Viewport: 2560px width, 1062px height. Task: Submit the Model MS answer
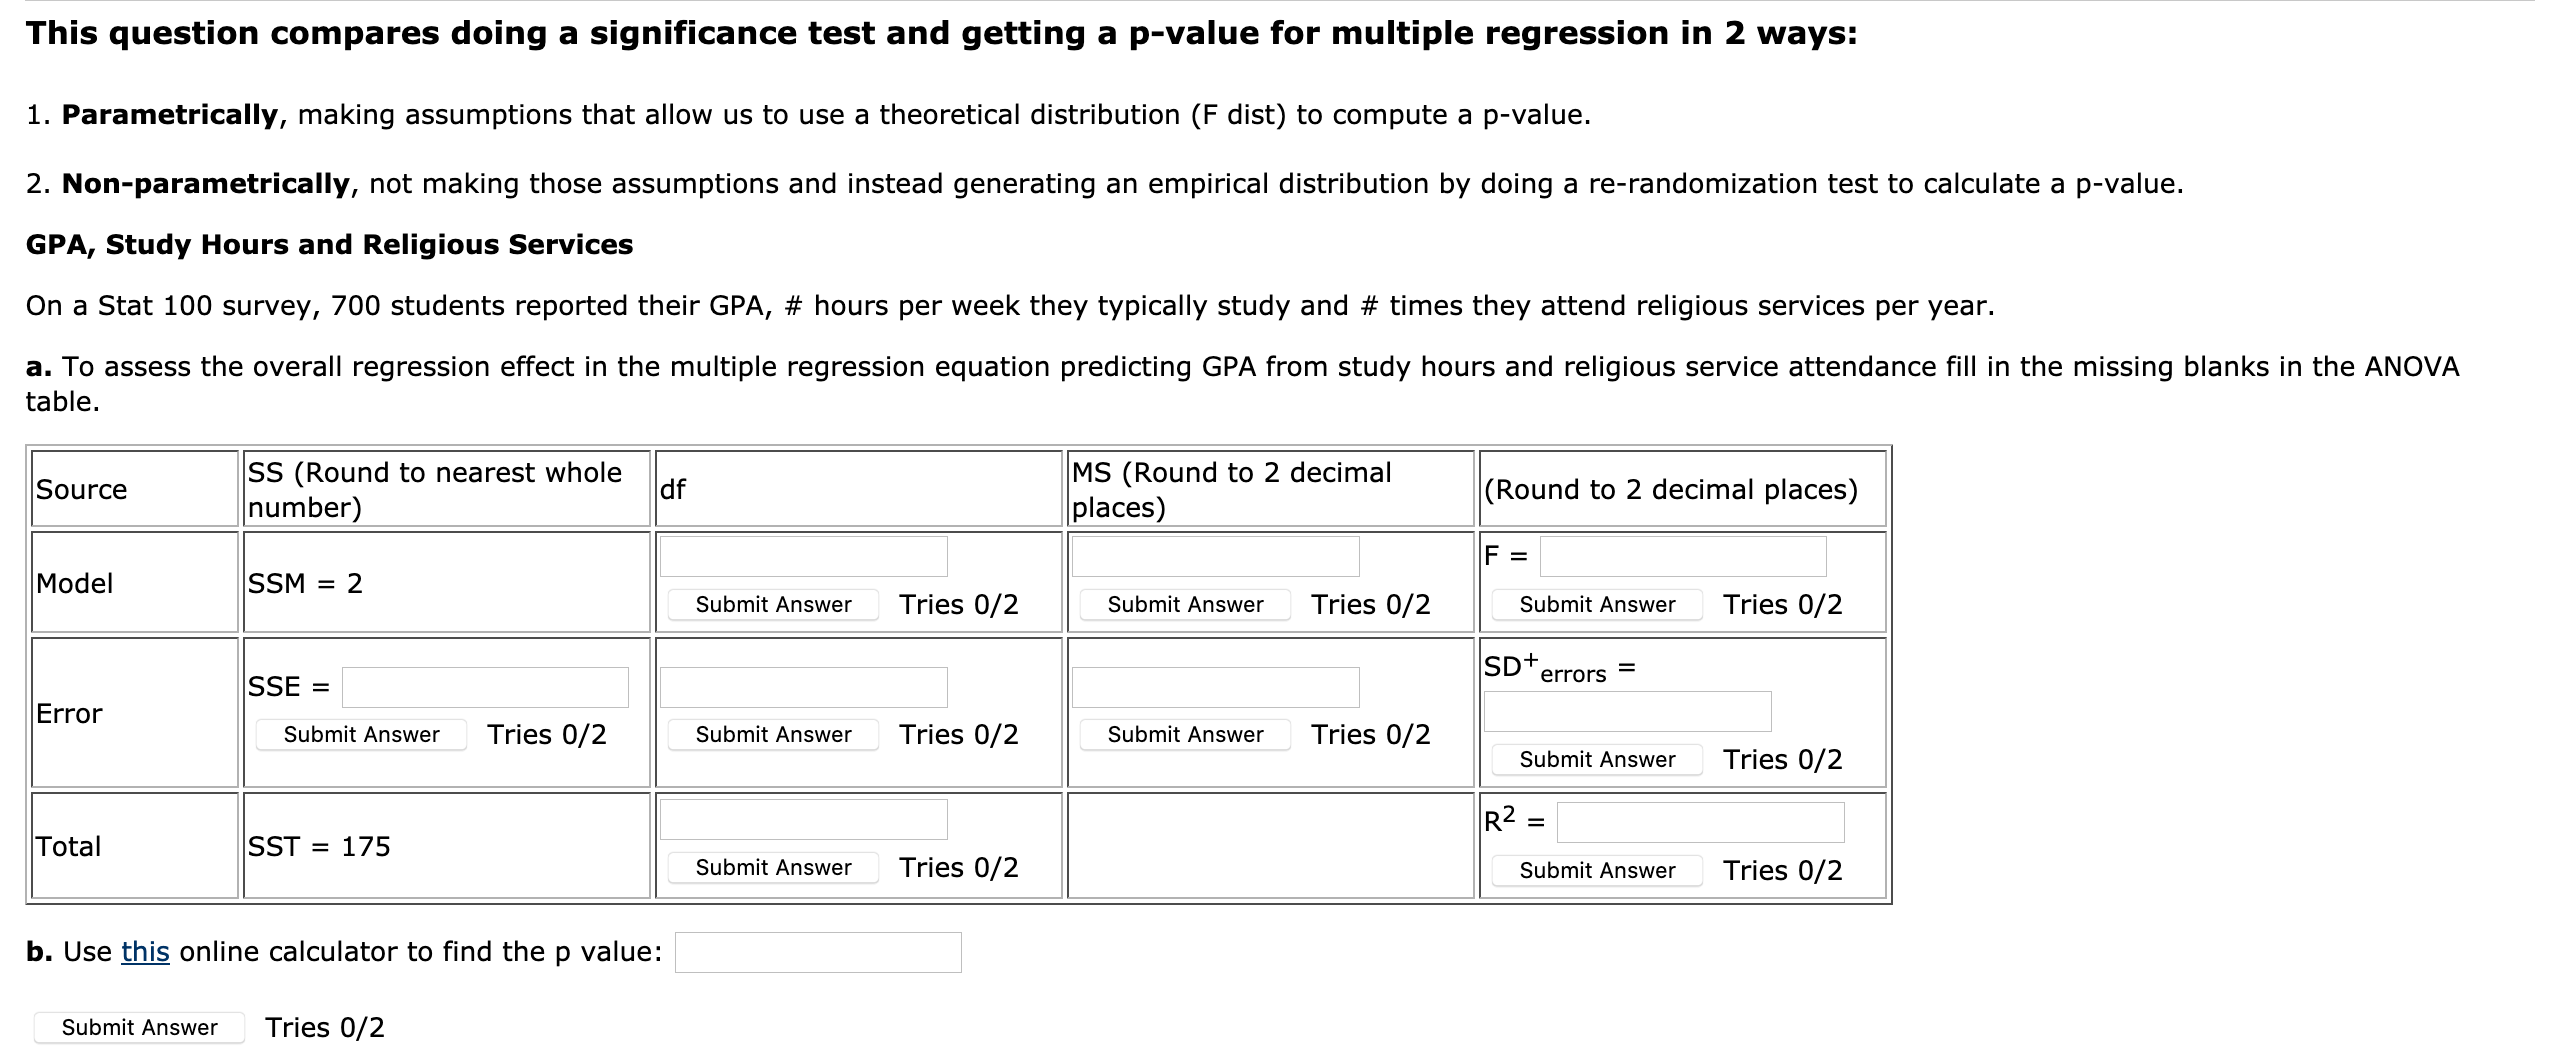tap(1184, 604)
